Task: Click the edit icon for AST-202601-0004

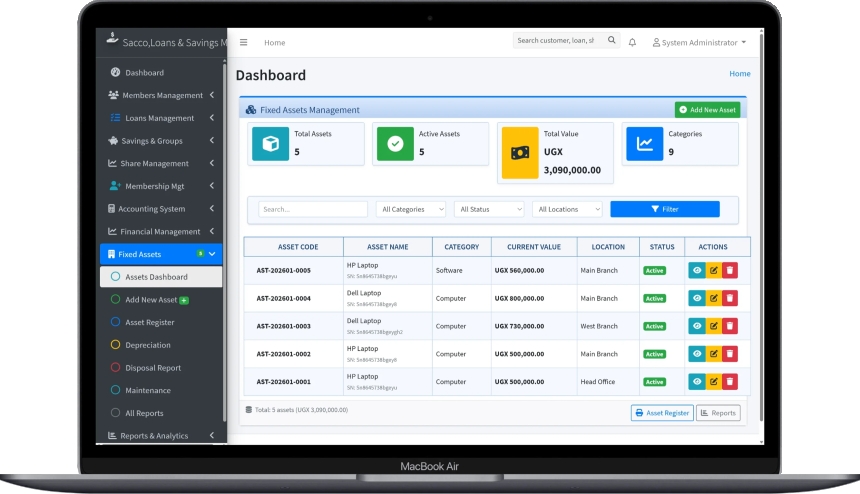Action: [713, 298]
